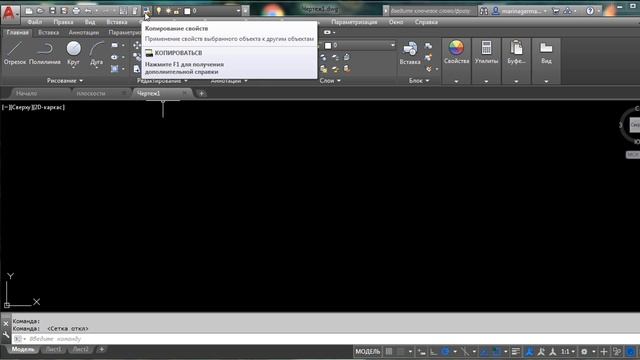
Task: Toggle annotation visibility blue icon in status bar
Action: 530,351
